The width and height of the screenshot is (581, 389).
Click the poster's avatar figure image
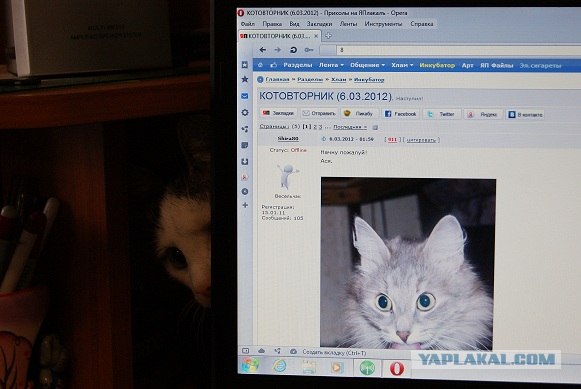(x=287, y=177)
